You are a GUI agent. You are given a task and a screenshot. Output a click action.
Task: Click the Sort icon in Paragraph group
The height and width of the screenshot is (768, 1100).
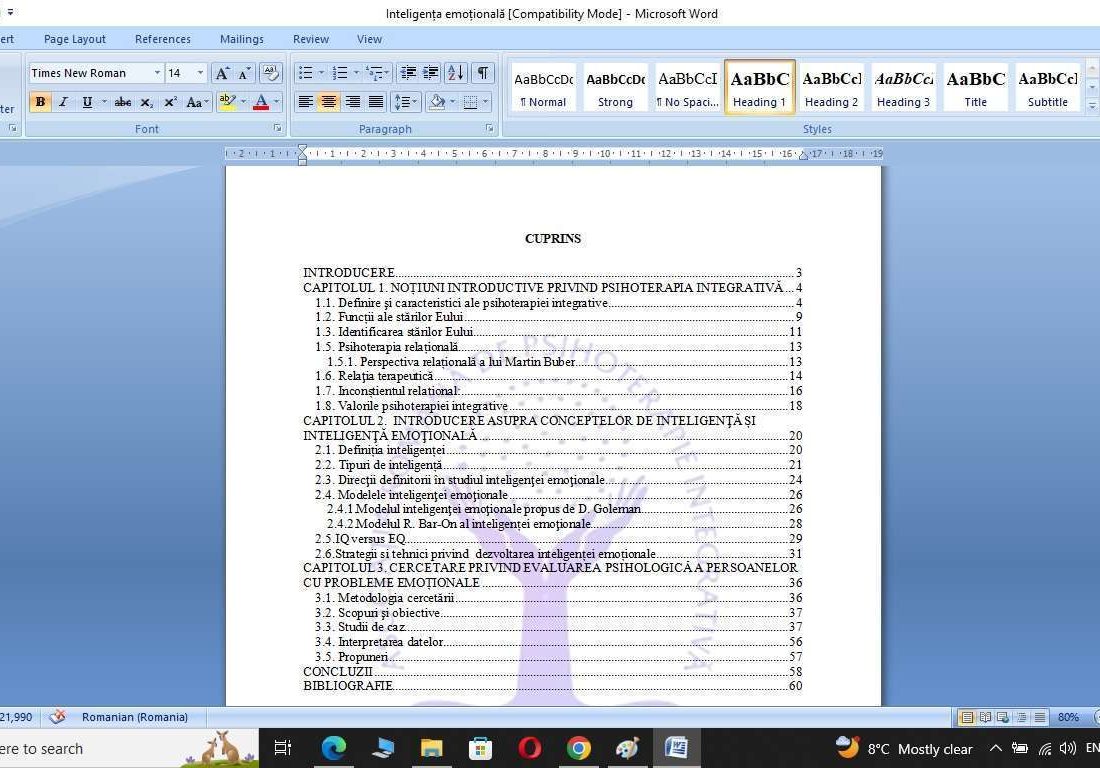(x=455, y=73)
